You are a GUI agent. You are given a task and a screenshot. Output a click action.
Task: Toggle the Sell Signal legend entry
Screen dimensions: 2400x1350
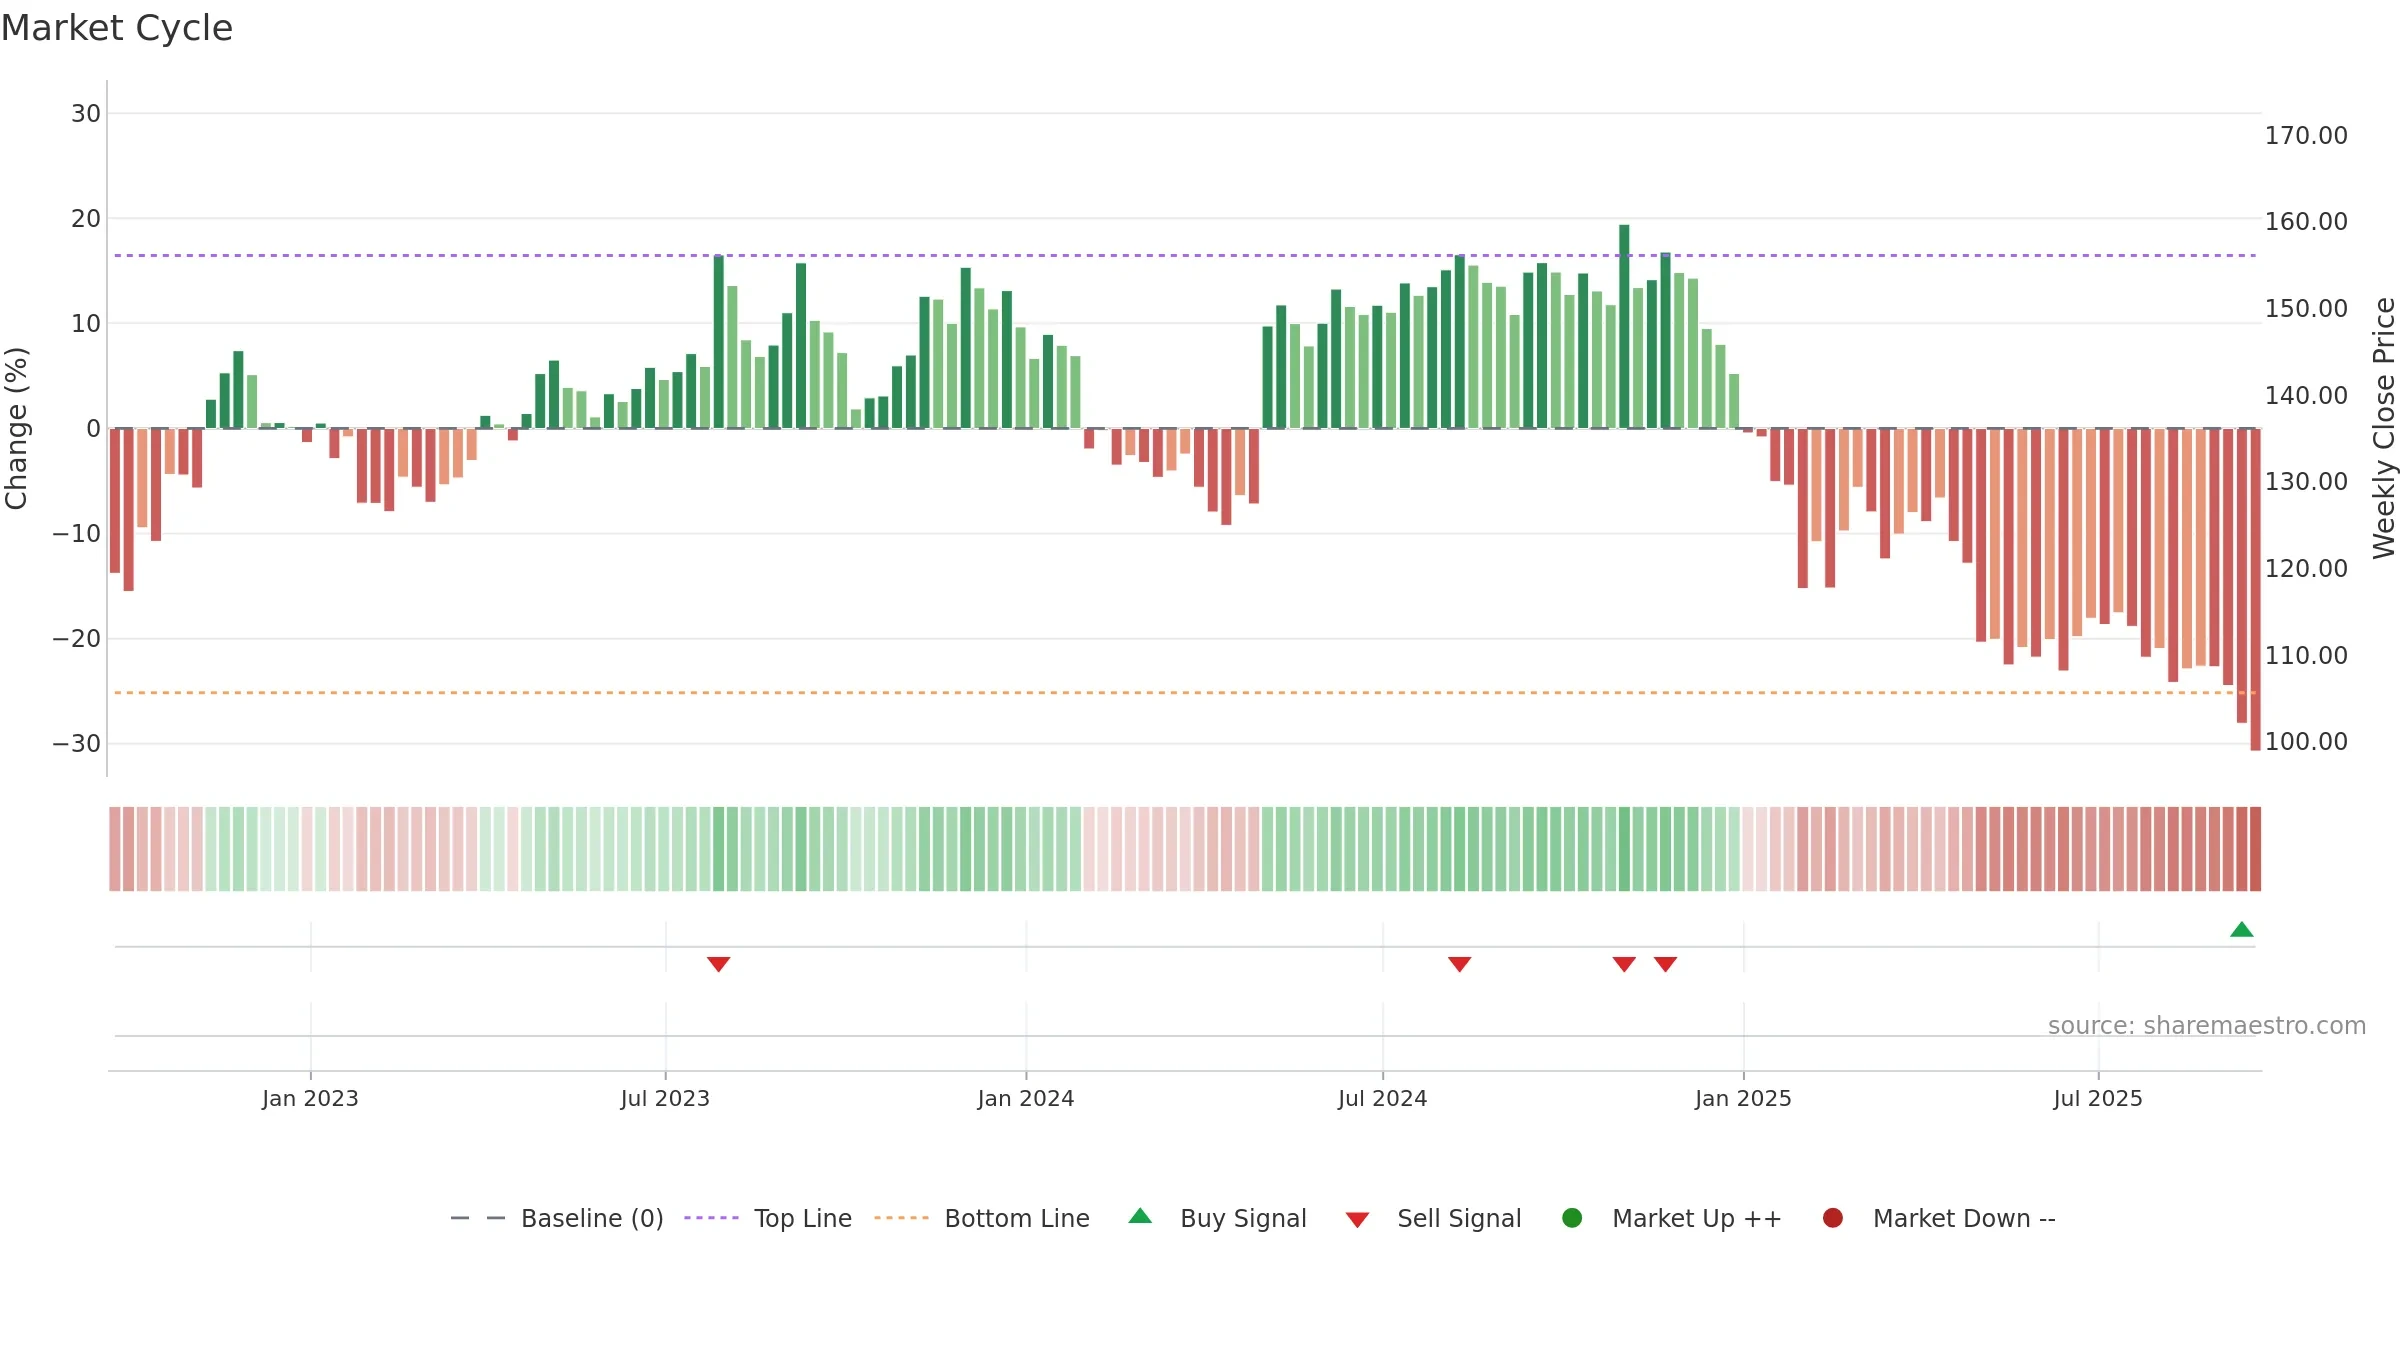[1433, 1218]
